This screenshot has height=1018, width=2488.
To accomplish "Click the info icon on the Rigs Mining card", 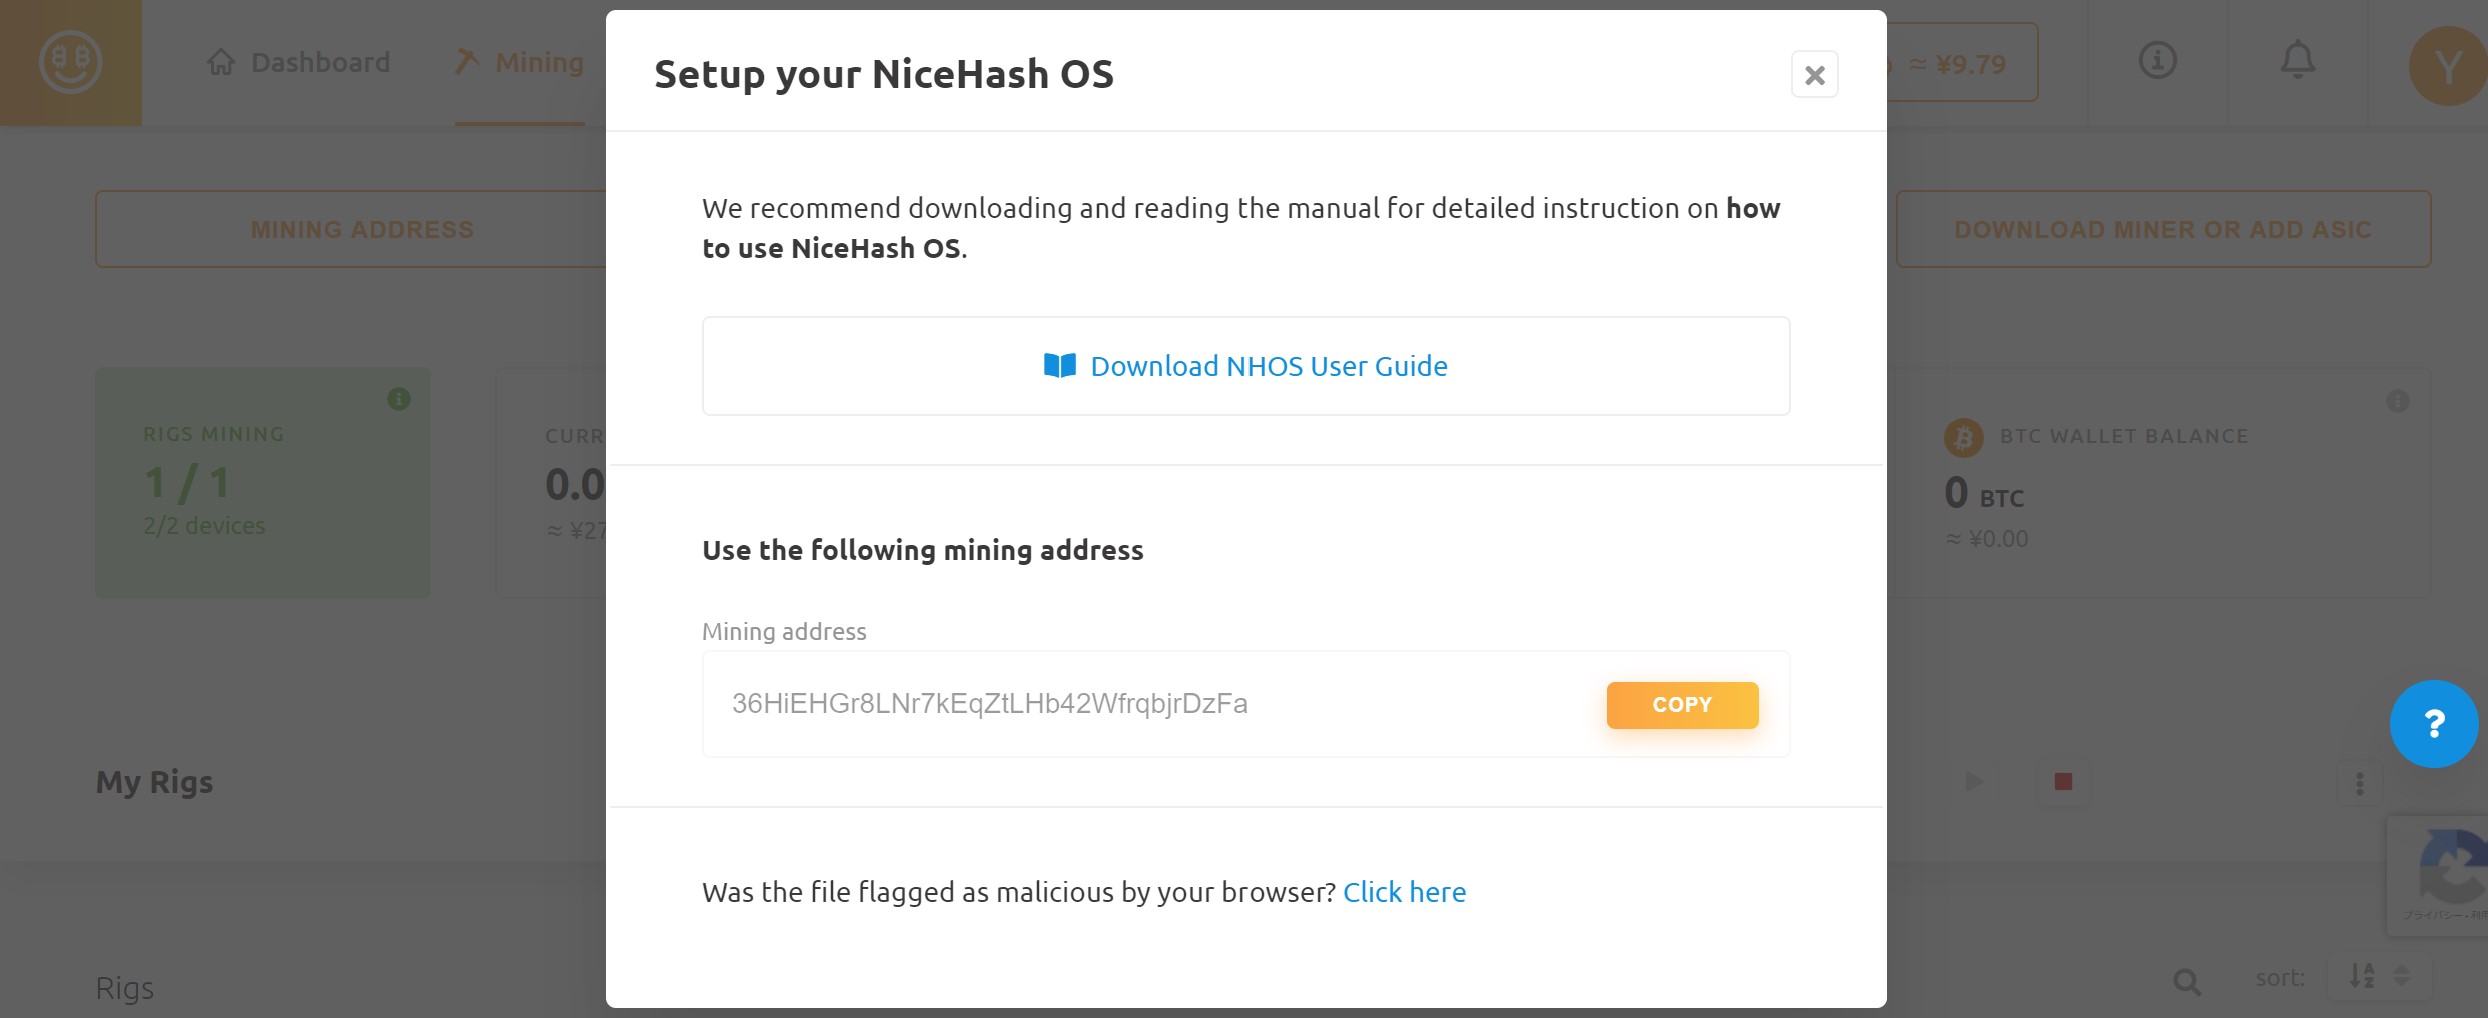I will (x=400, y=398).
